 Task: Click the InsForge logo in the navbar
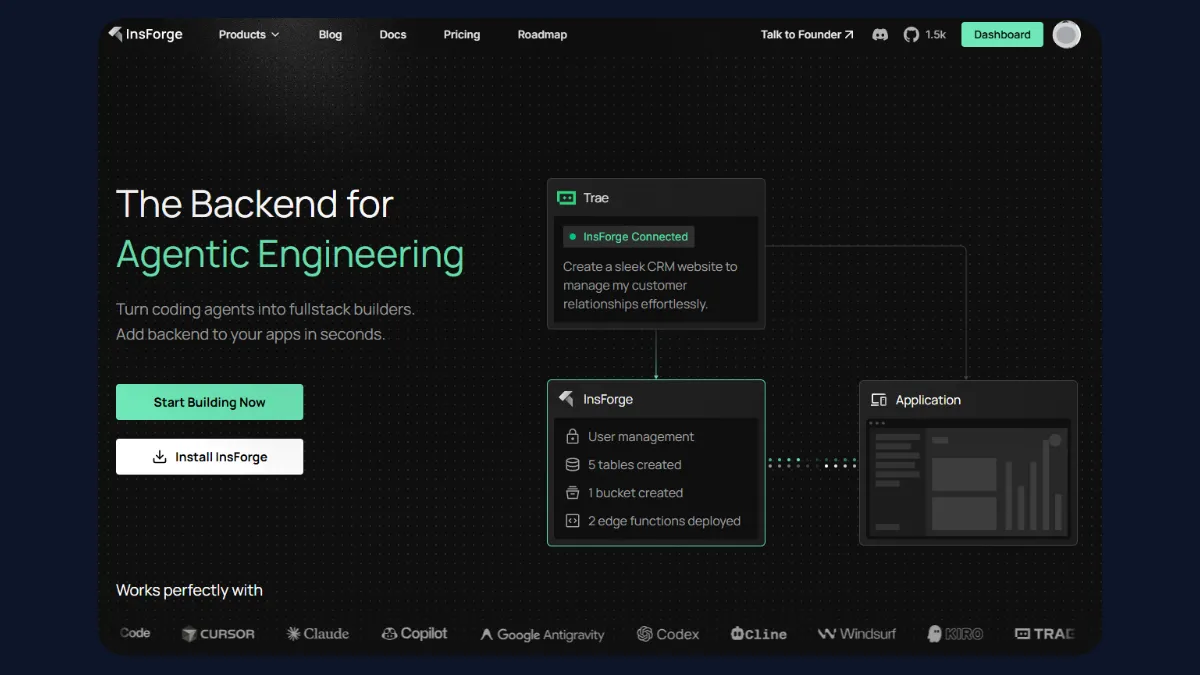point(146,34)
